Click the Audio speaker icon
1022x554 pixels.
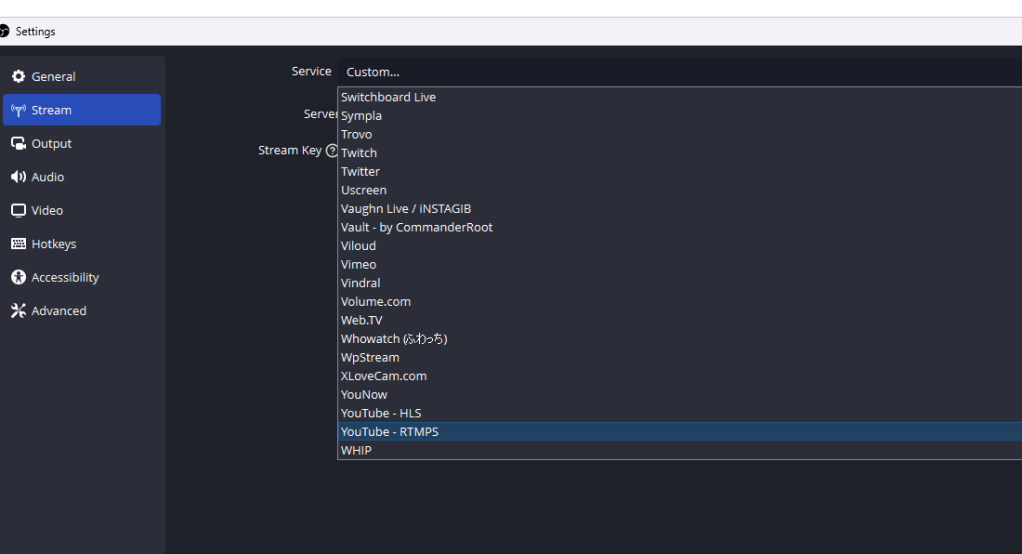point(18,177)
